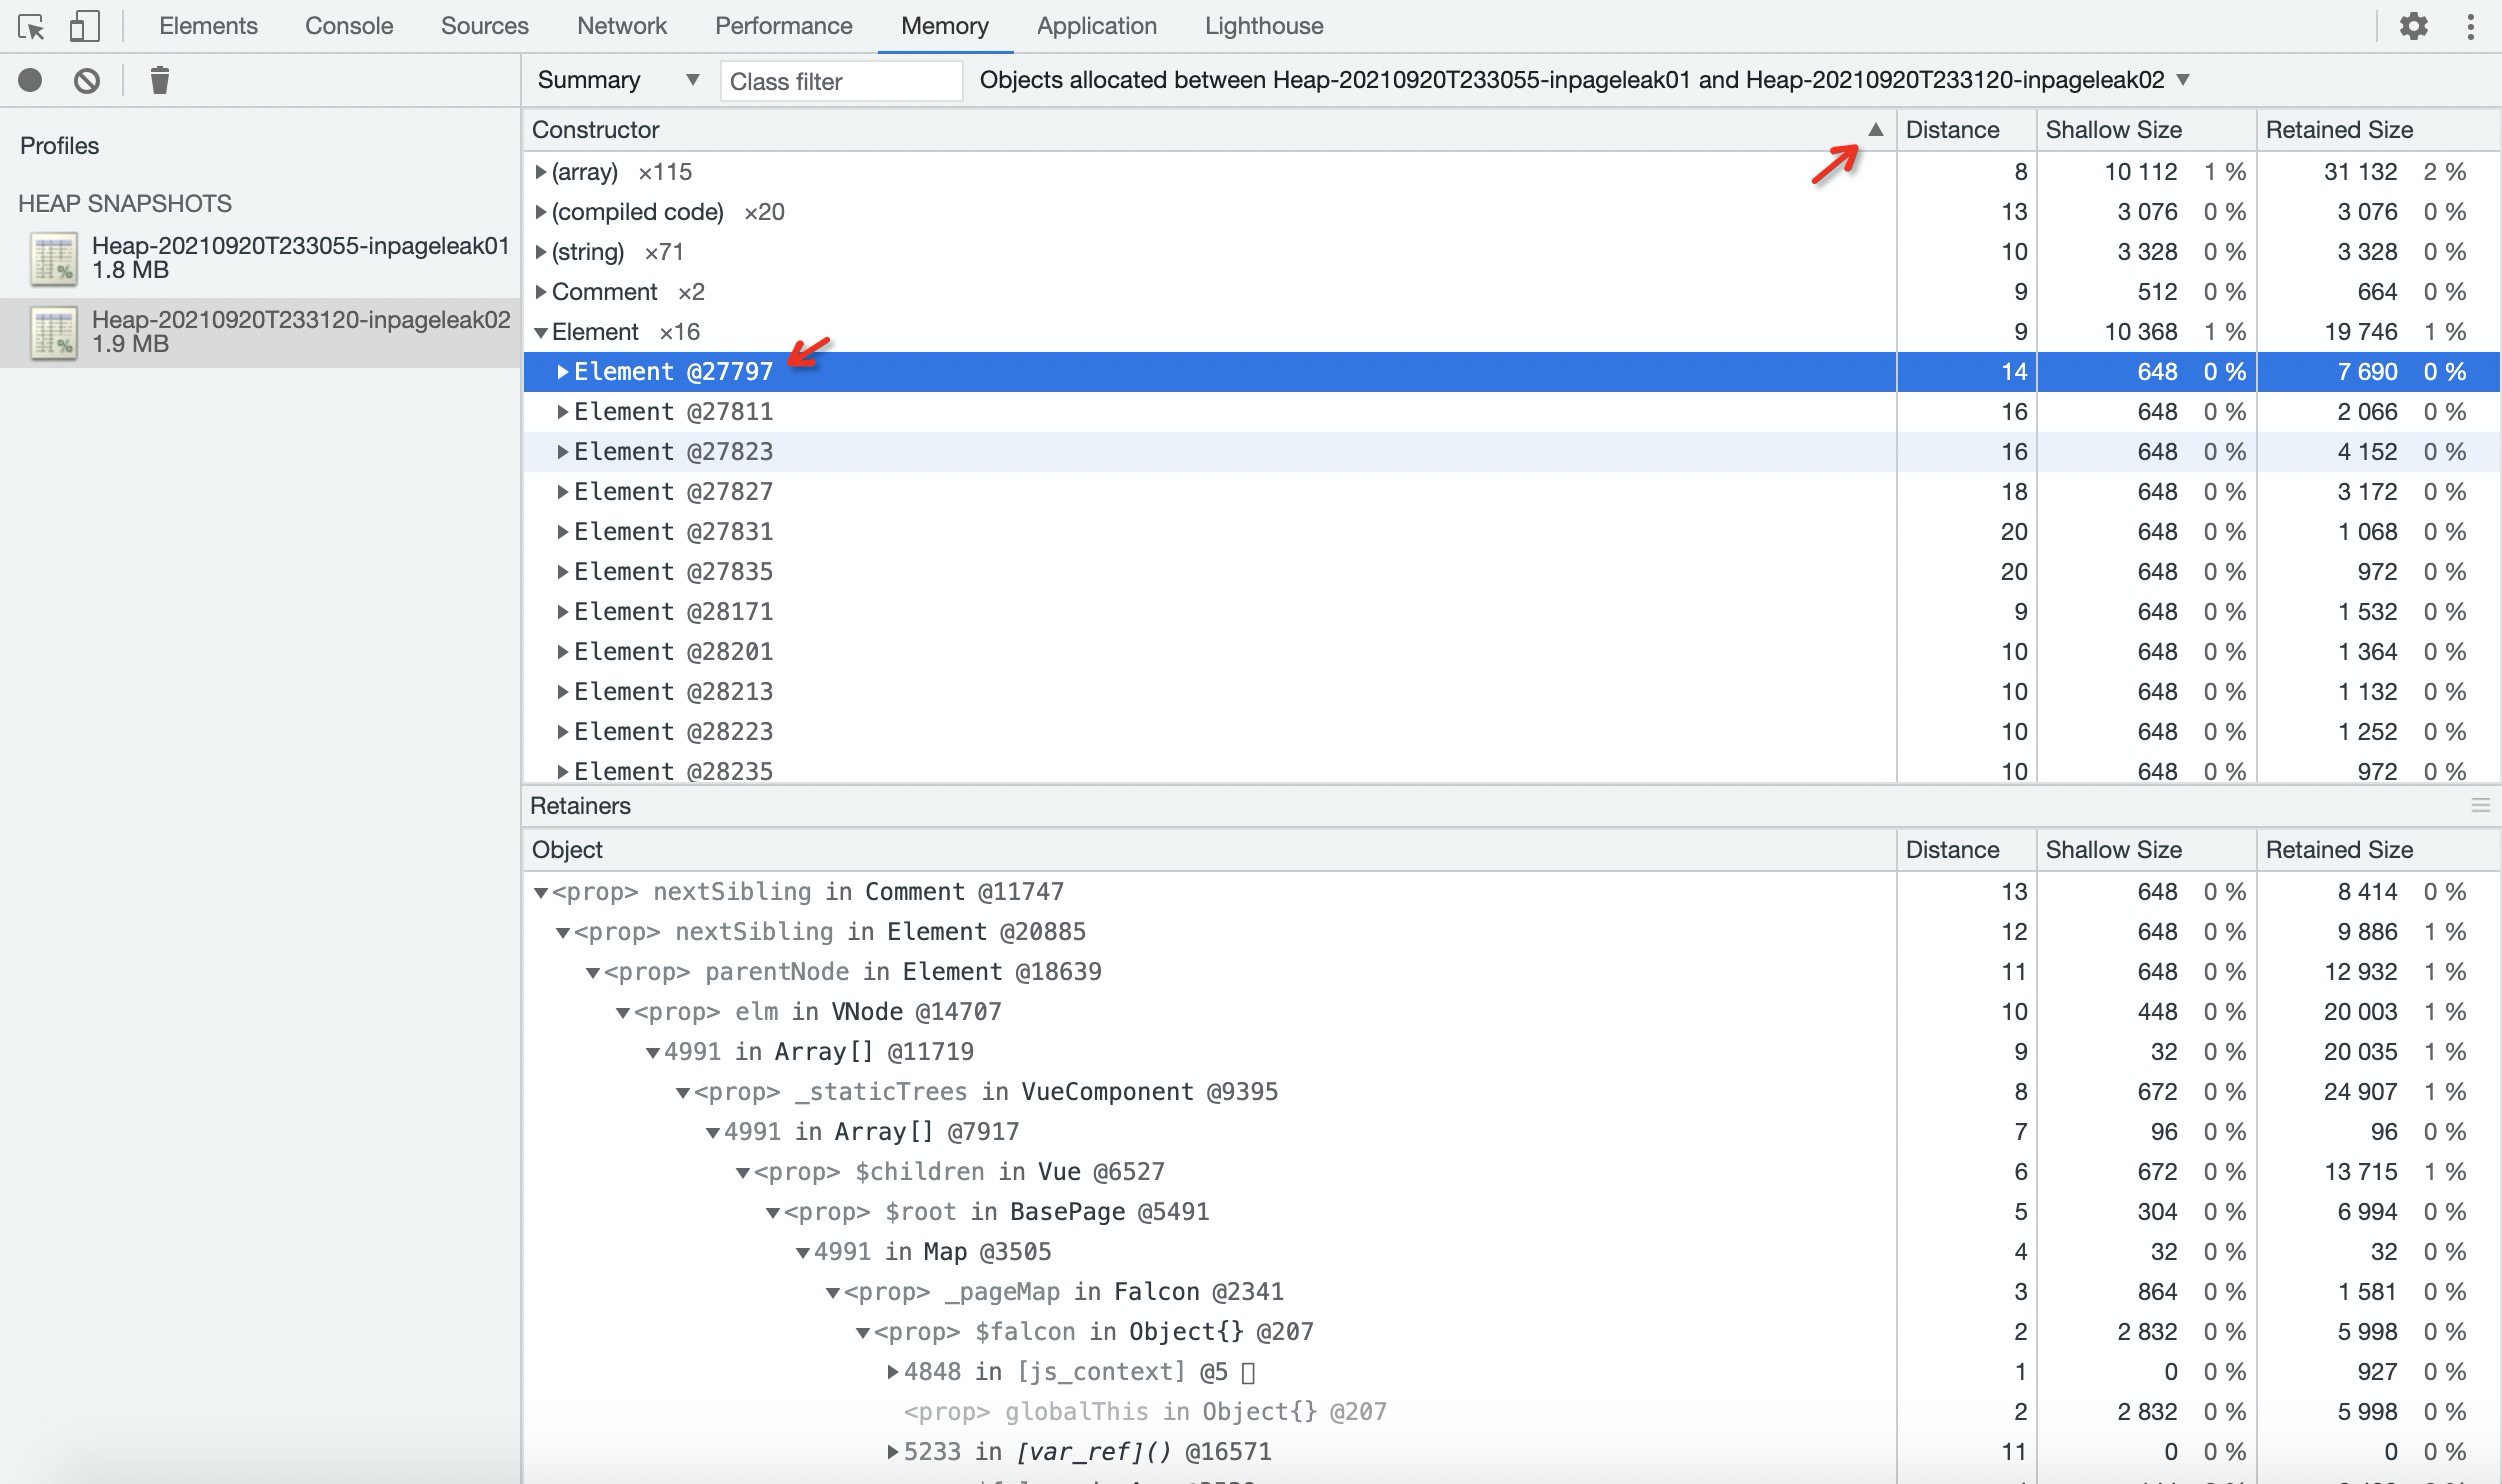
Task: Collapse the Element ×16 group
Action: pos(541,332)
